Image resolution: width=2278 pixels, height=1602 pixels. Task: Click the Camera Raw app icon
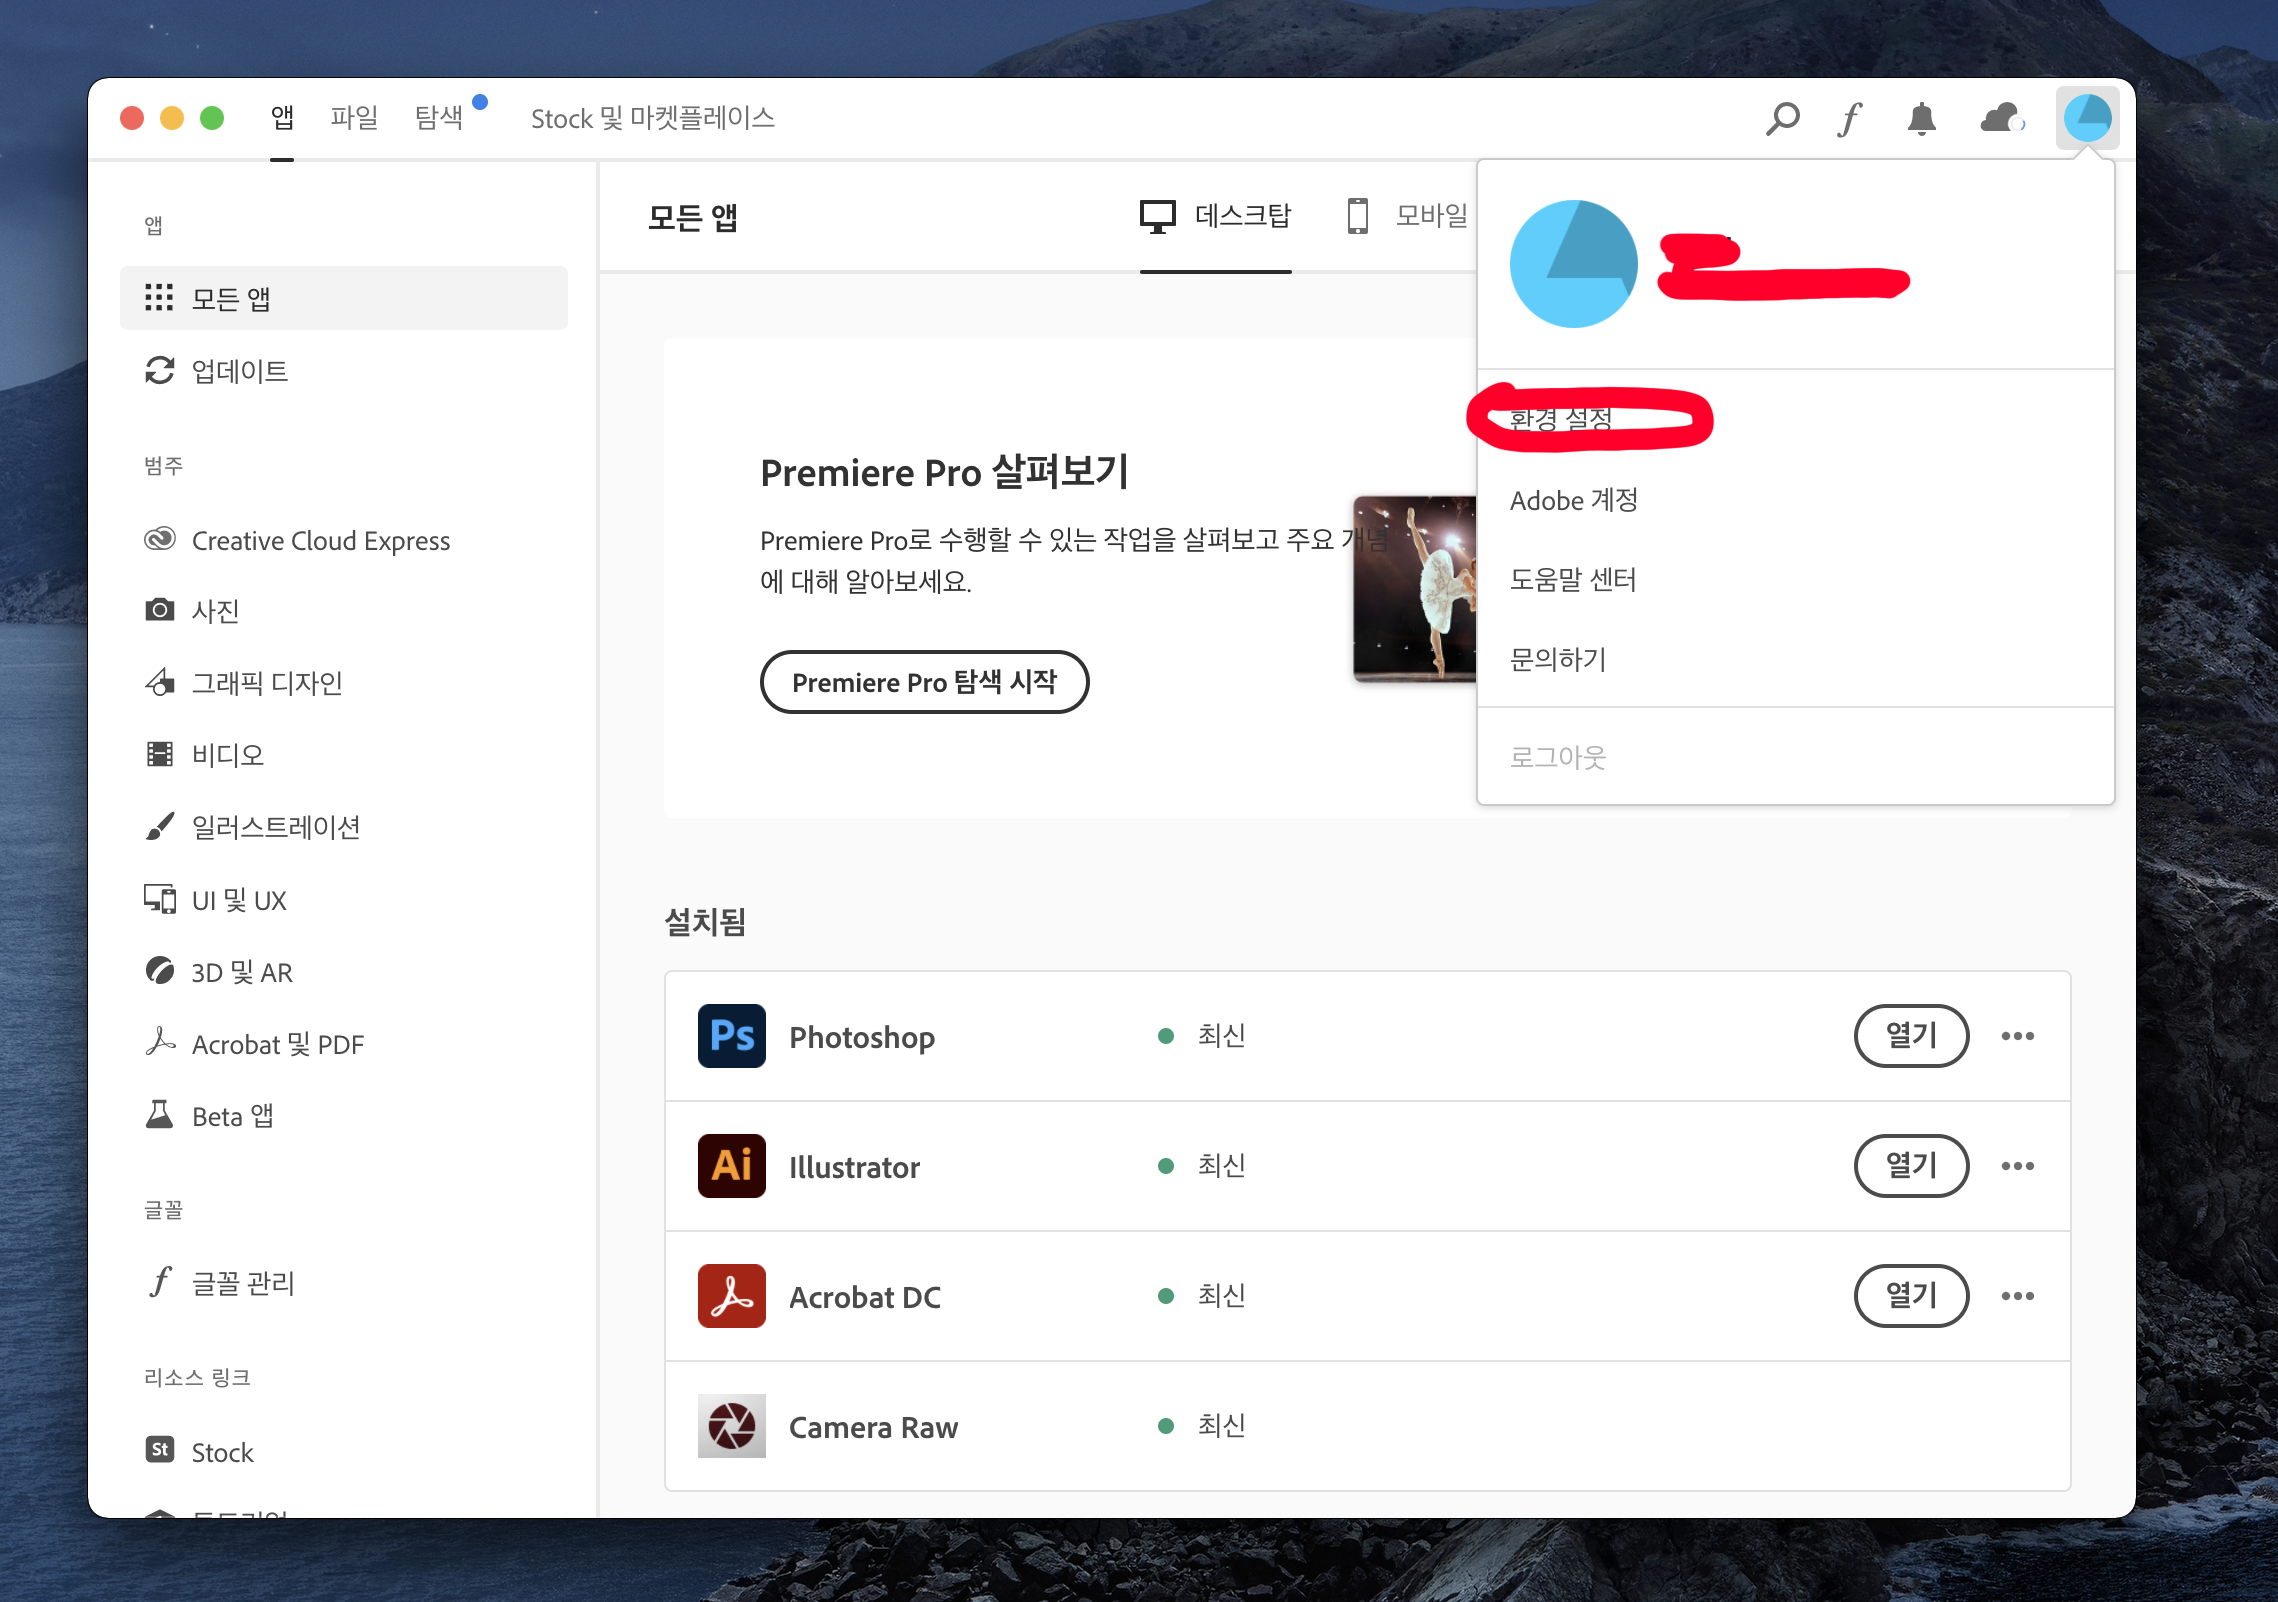(732, 1426)
